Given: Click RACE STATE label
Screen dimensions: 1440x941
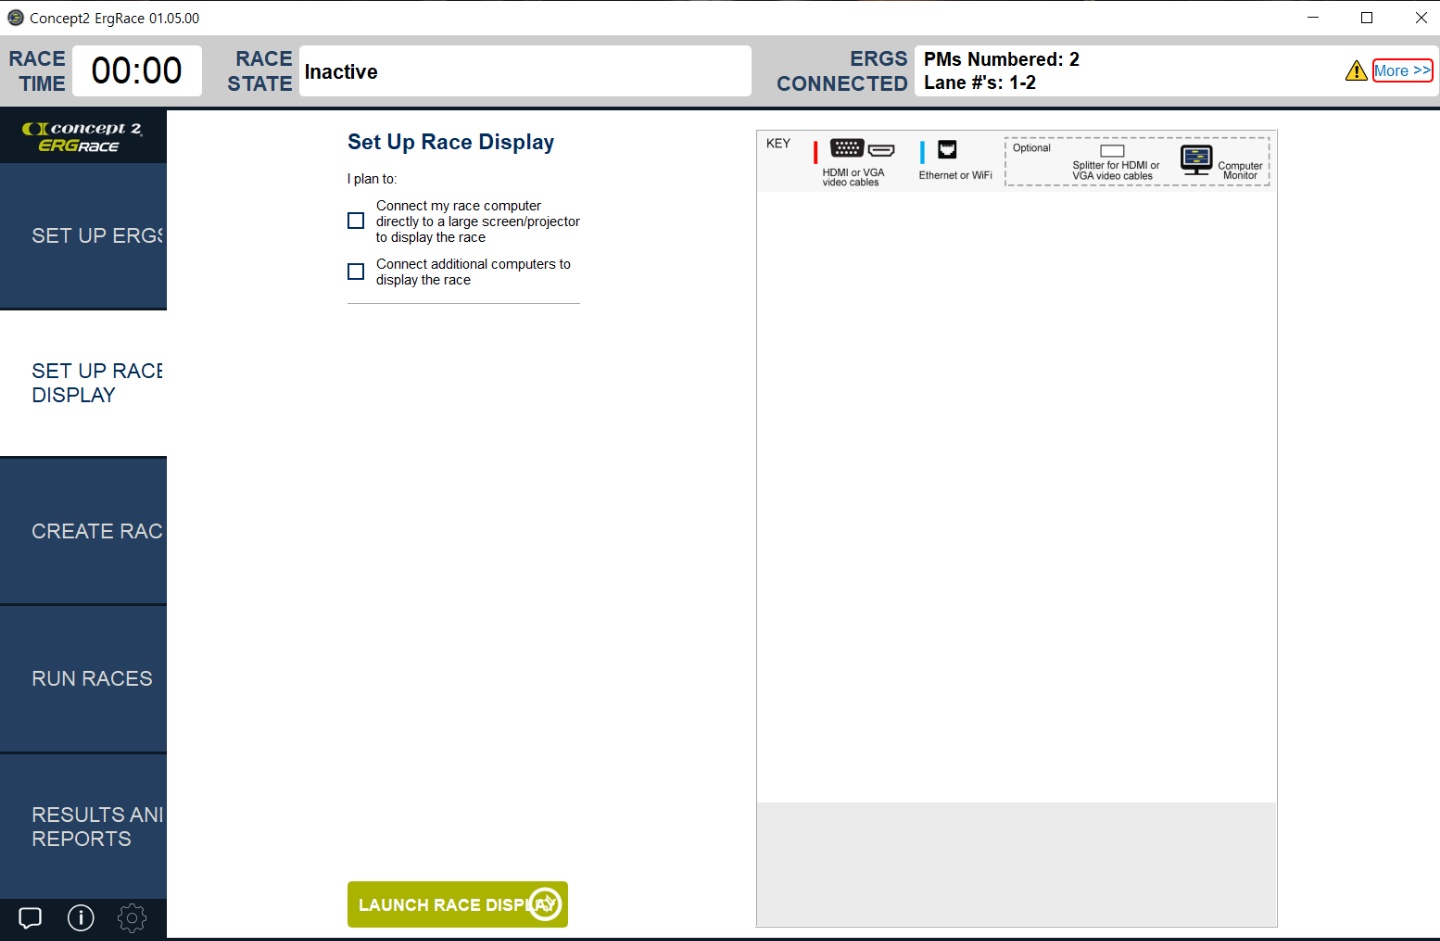Looking at the screenshot, I should (260, 71).
